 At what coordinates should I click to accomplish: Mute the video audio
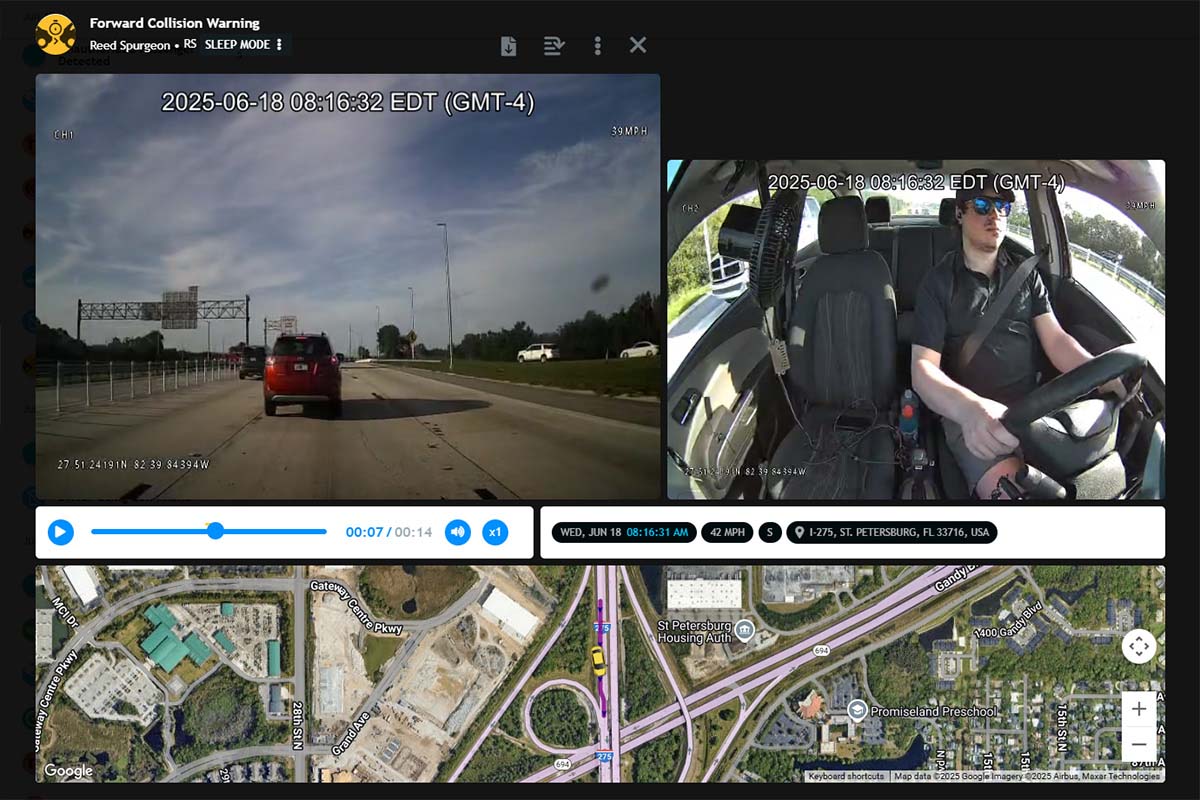458,532
